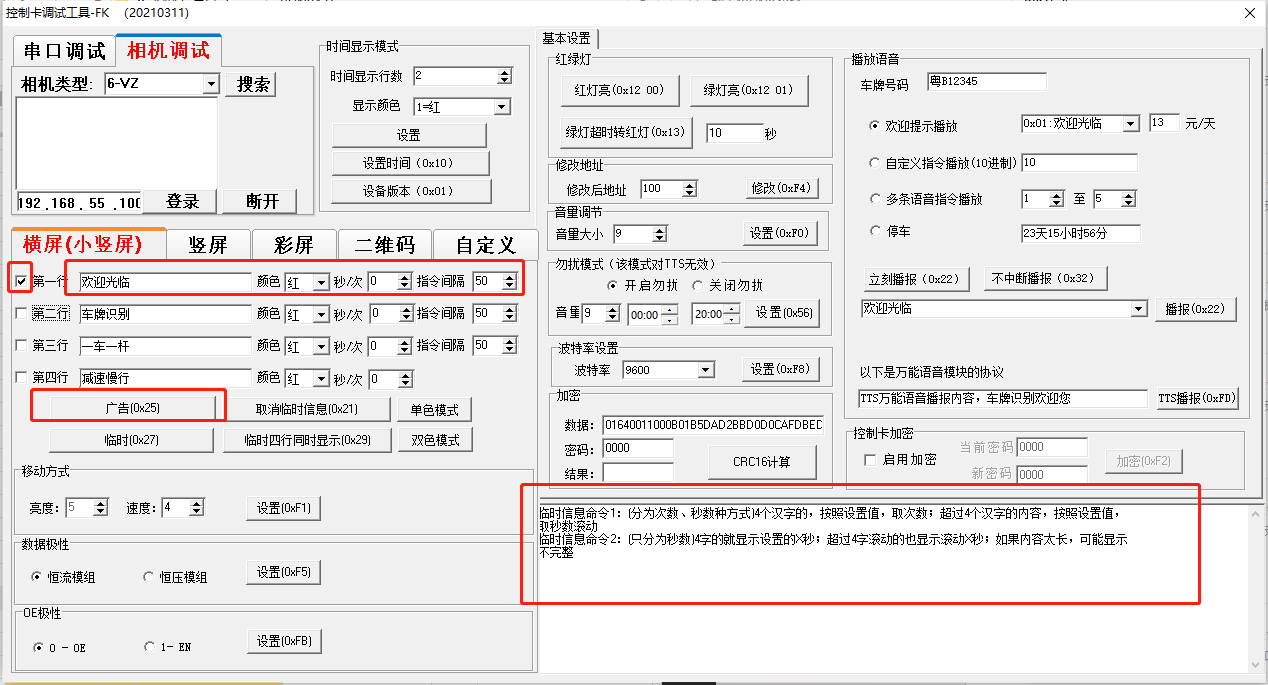
Task: Click the CRC16计算 button
Action: (762, 462)
